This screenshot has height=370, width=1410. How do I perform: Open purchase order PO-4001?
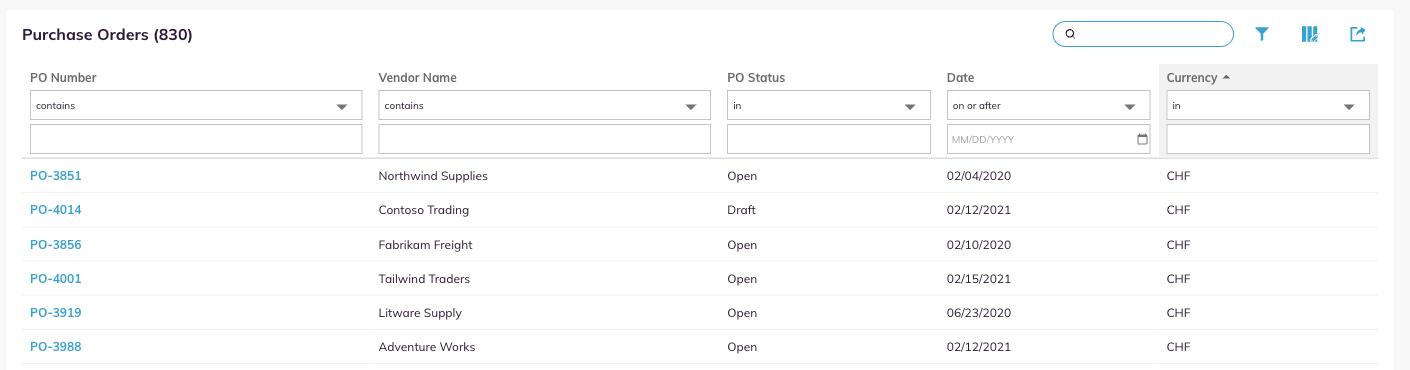click(56, 279)
